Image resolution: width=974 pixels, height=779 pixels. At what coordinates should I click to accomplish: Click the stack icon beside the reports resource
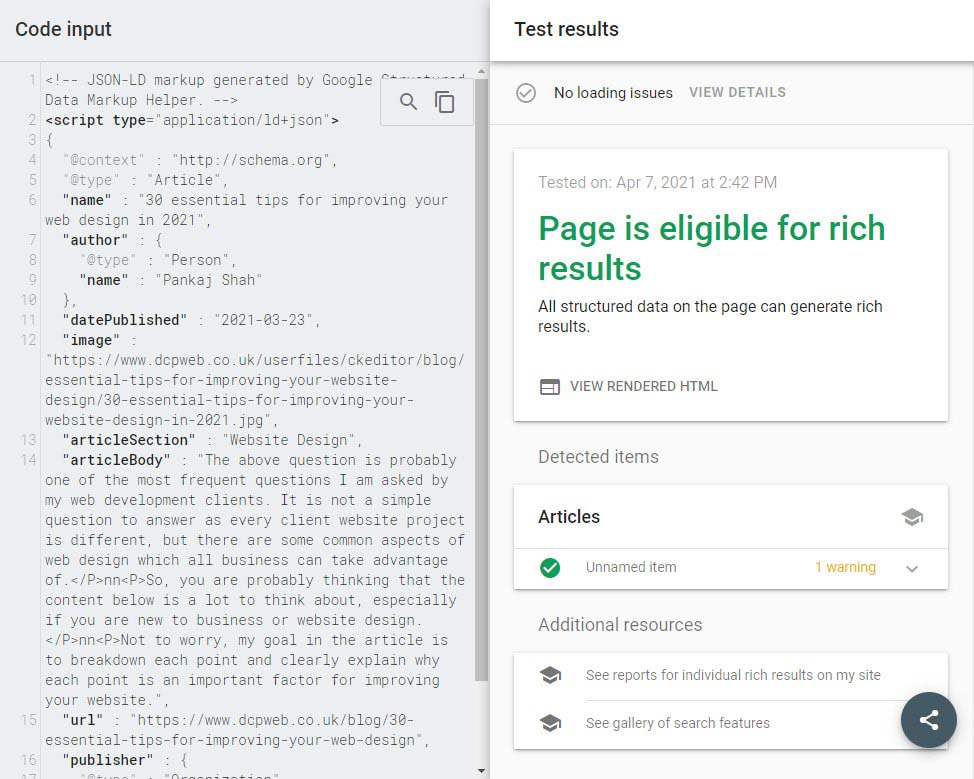550,675
